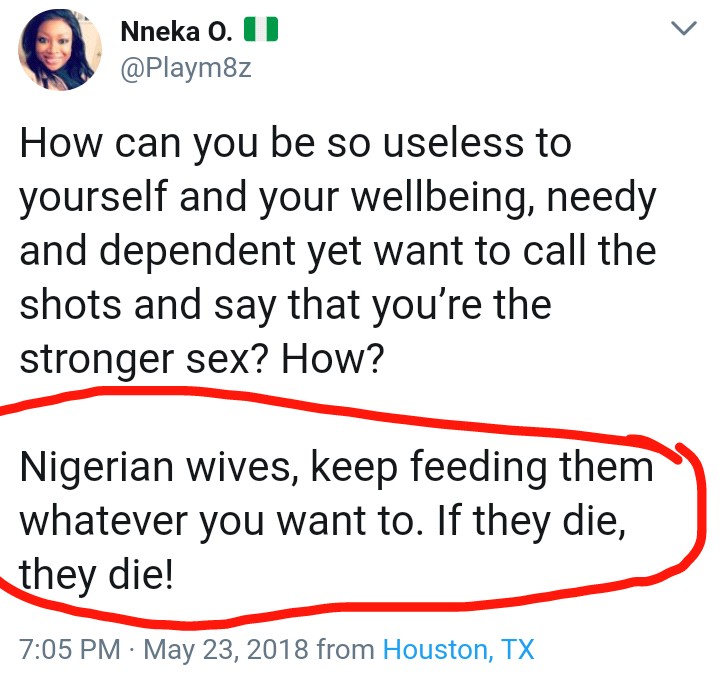Open the Nneka O. display name
720x687 pixels.
(175, 31)
